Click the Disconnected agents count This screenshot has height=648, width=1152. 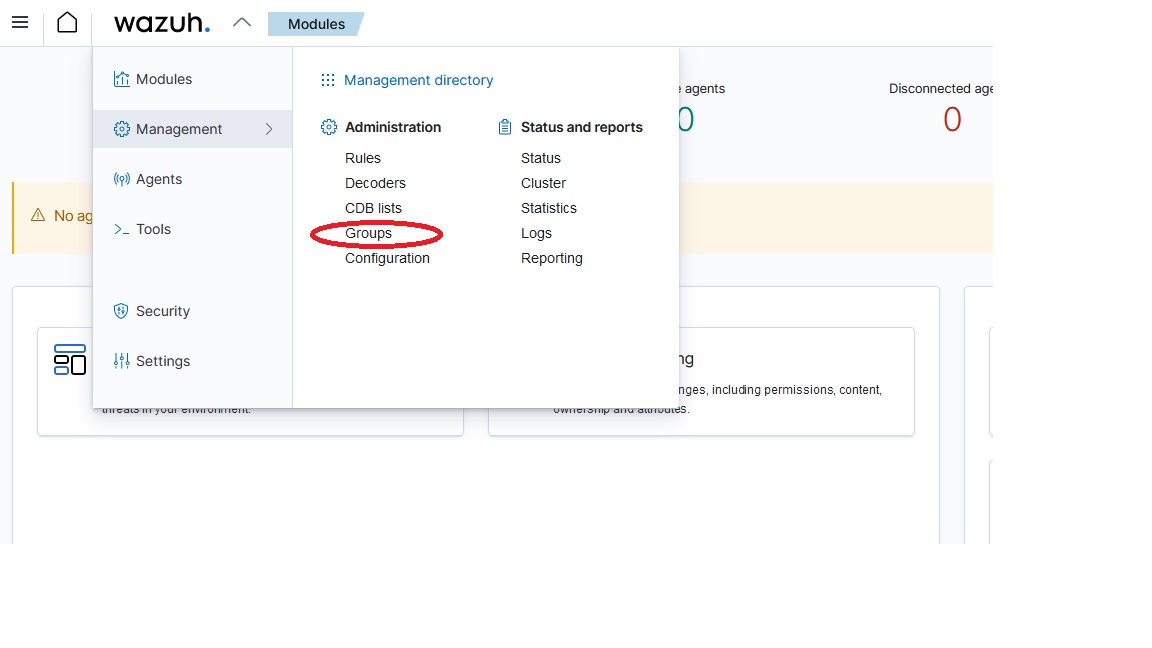951,119
